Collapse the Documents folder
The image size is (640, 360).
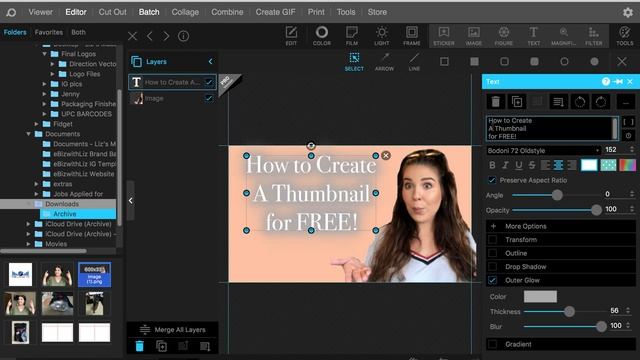coord(29,134)
